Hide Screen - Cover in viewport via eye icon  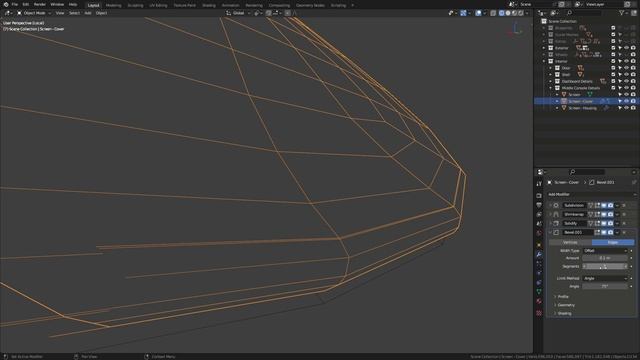[x=627, y=101]
